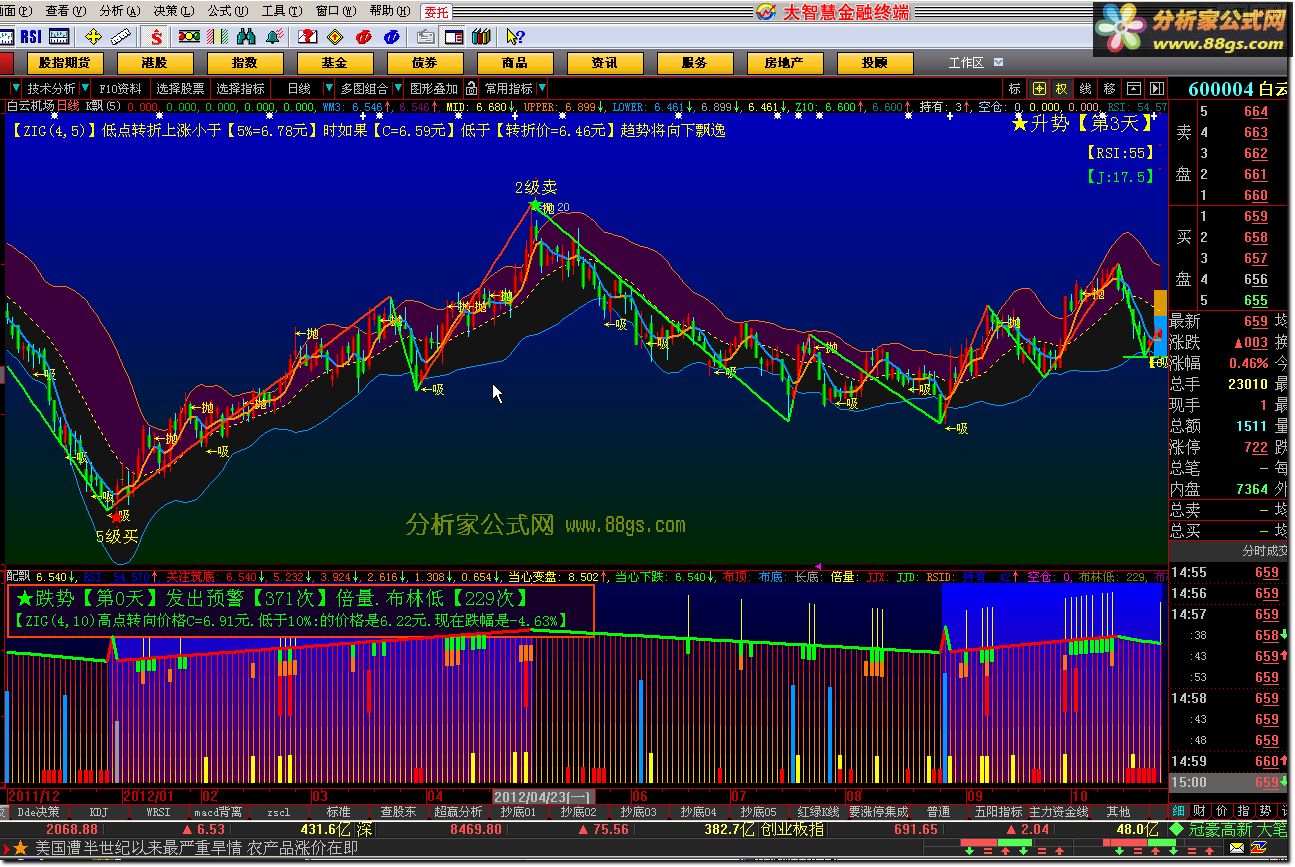The image size is (1295, 867).
Task: Click the 股指期货 market button
Action: [x=64, y=63]
